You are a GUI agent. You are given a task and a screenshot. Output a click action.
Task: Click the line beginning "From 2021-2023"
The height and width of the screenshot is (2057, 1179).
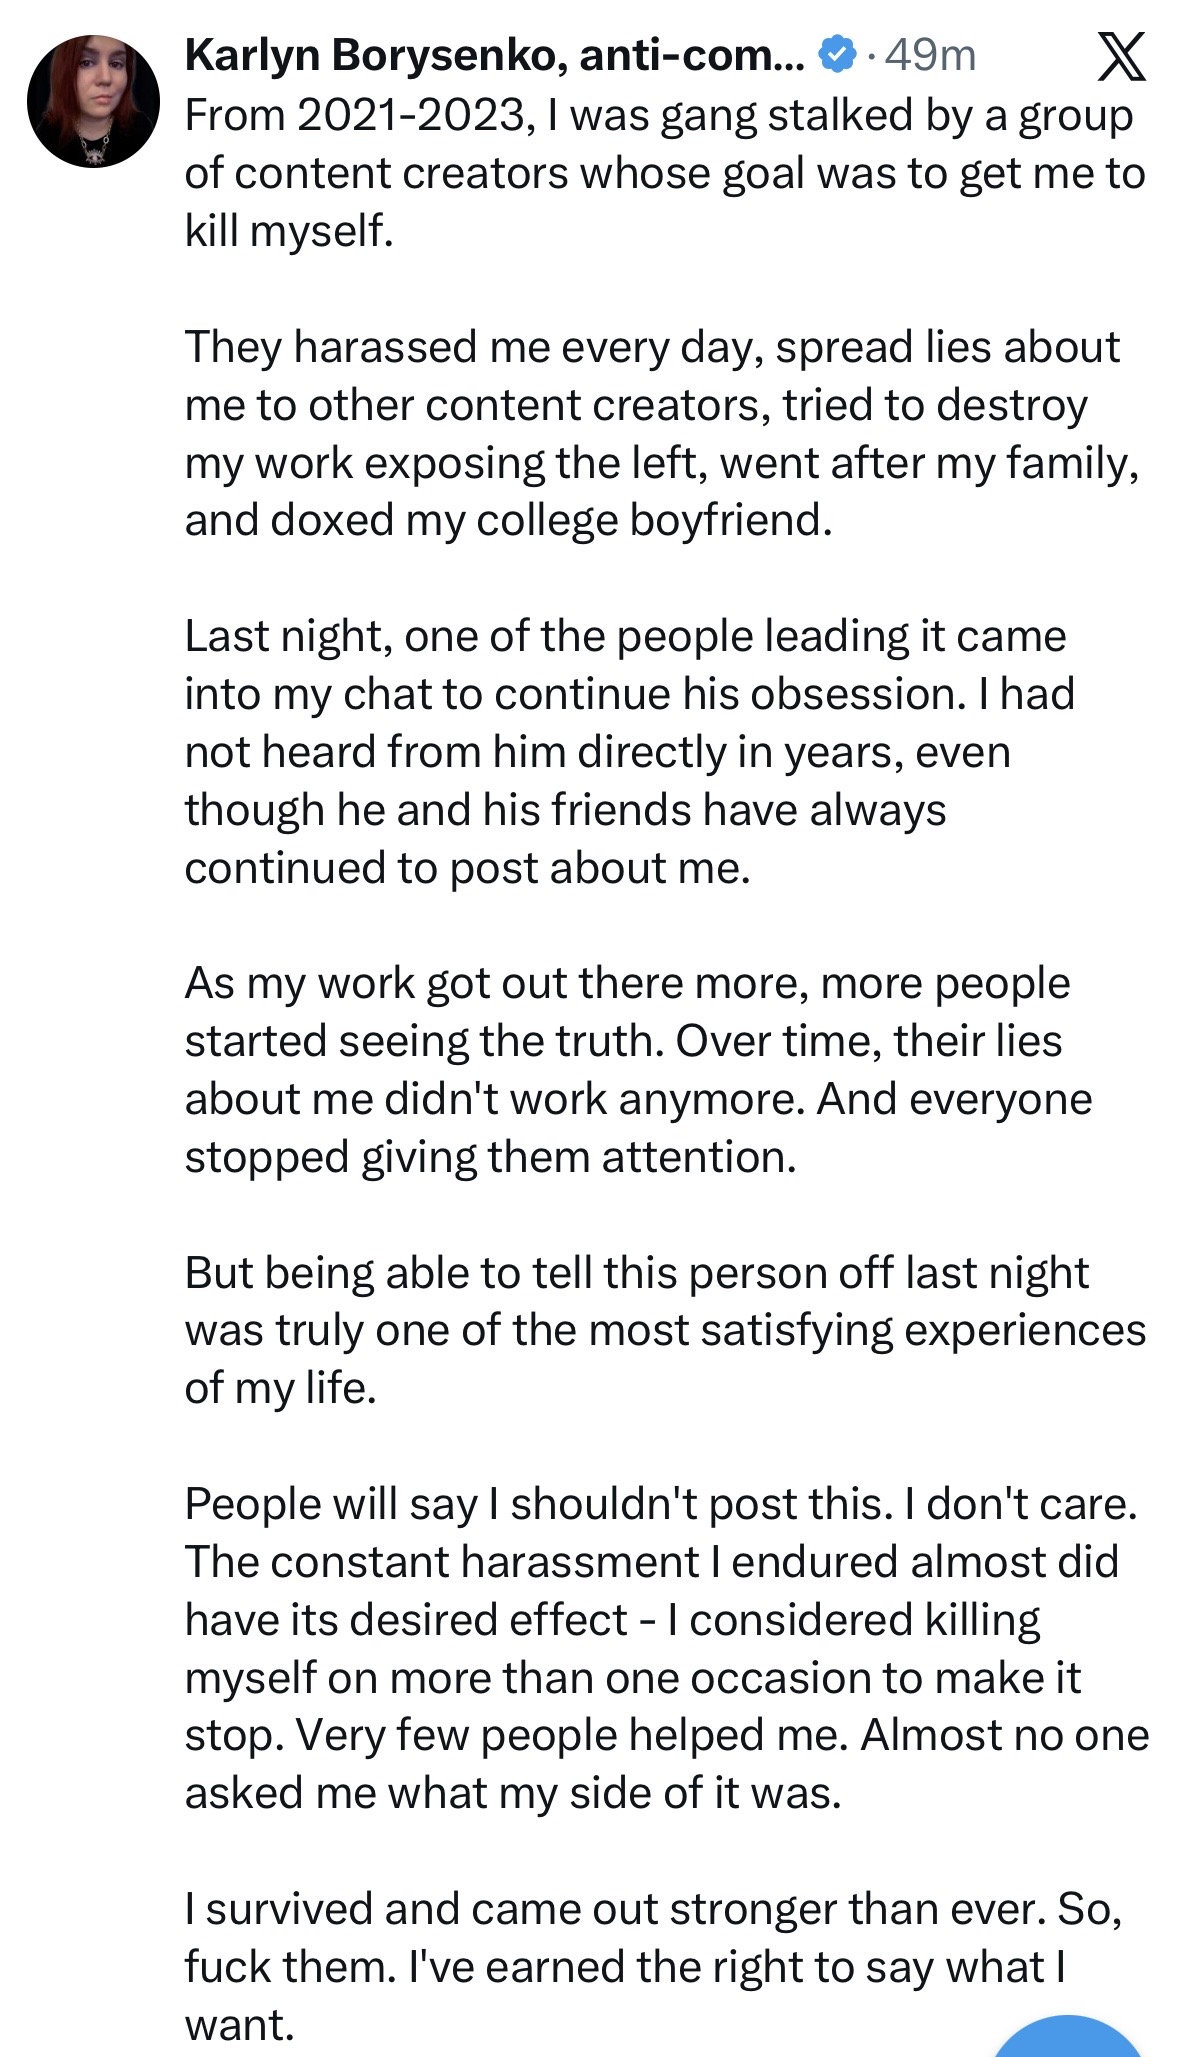[659, 116]
